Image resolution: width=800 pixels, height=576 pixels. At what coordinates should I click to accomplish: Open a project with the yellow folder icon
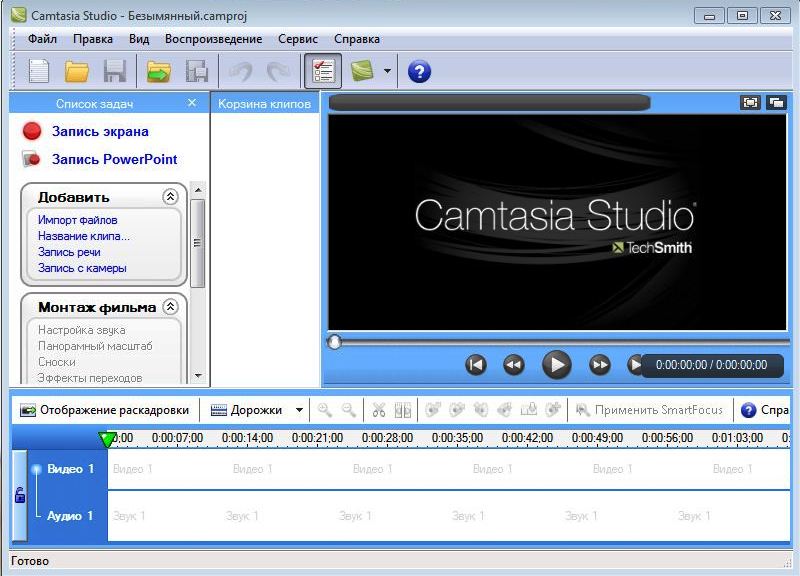point(77,71)
